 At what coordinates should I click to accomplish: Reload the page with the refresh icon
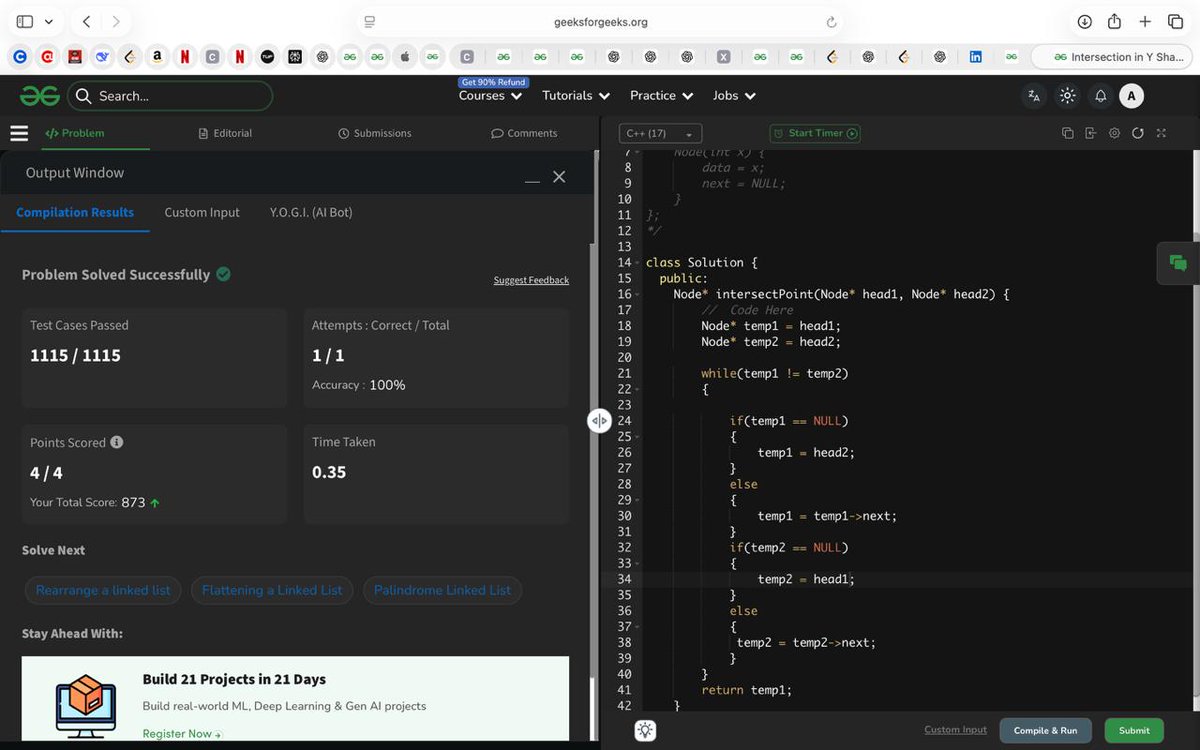tap(831, 22)
